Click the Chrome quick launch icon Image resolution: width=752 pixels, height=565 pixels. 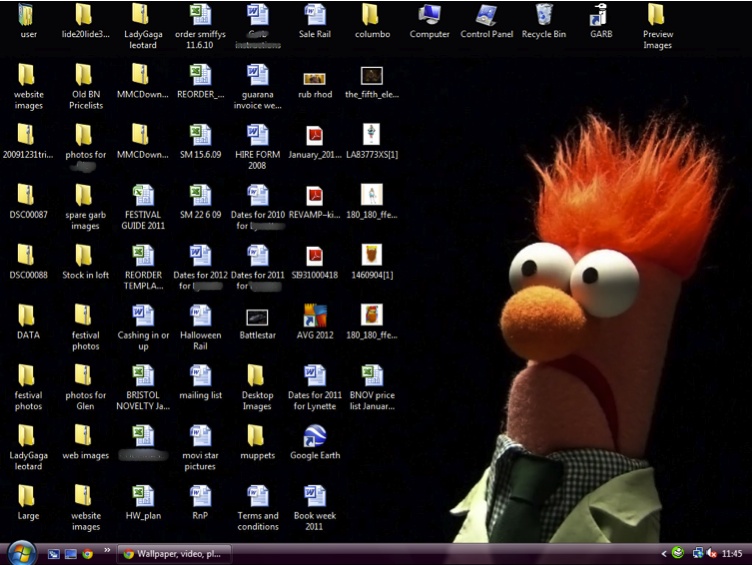(x=87, y=554)
